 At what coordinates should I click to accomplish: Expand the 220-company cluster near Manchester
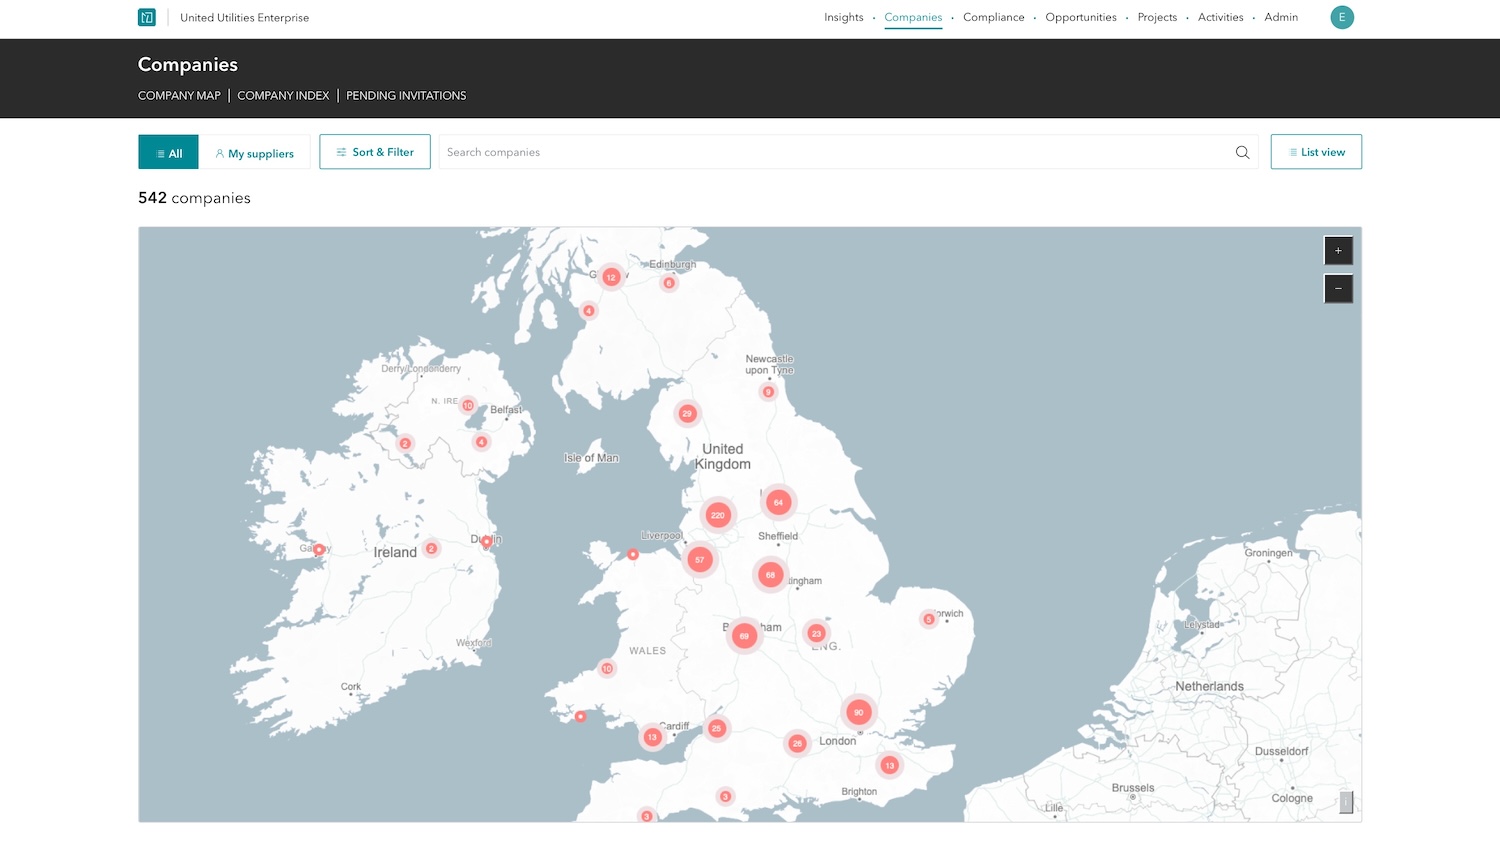pos(718,515)
